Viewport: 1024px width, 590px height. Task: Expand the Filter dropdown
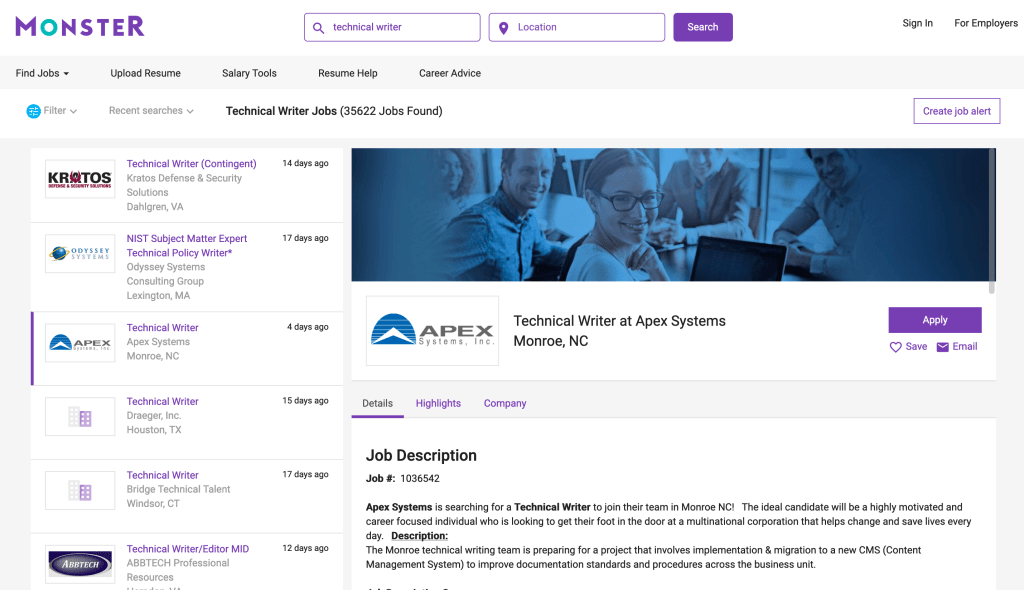pyautogui.click(x=60, y=111)
